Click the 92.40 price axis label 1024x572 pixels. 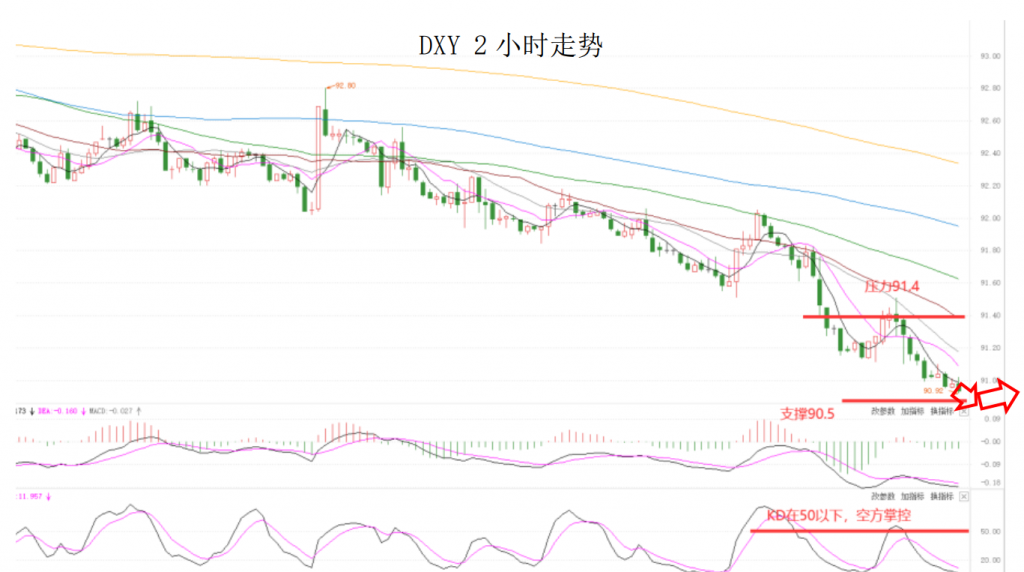(990, 153)
